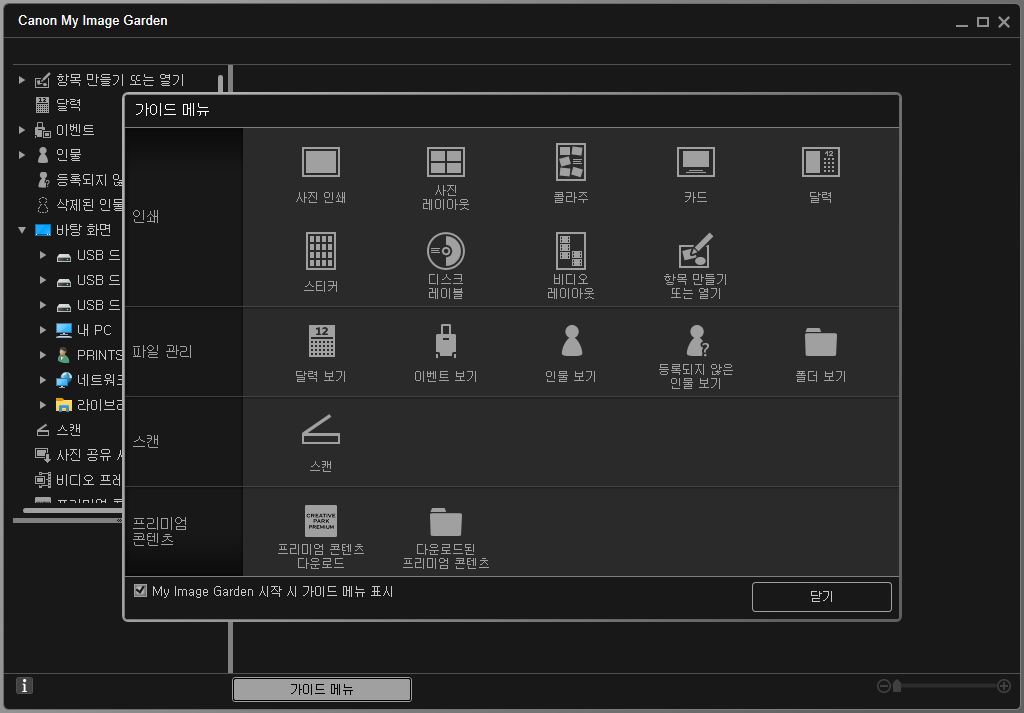
Task: Select 사진 공유 sidebar item
Action: [78, 454]
